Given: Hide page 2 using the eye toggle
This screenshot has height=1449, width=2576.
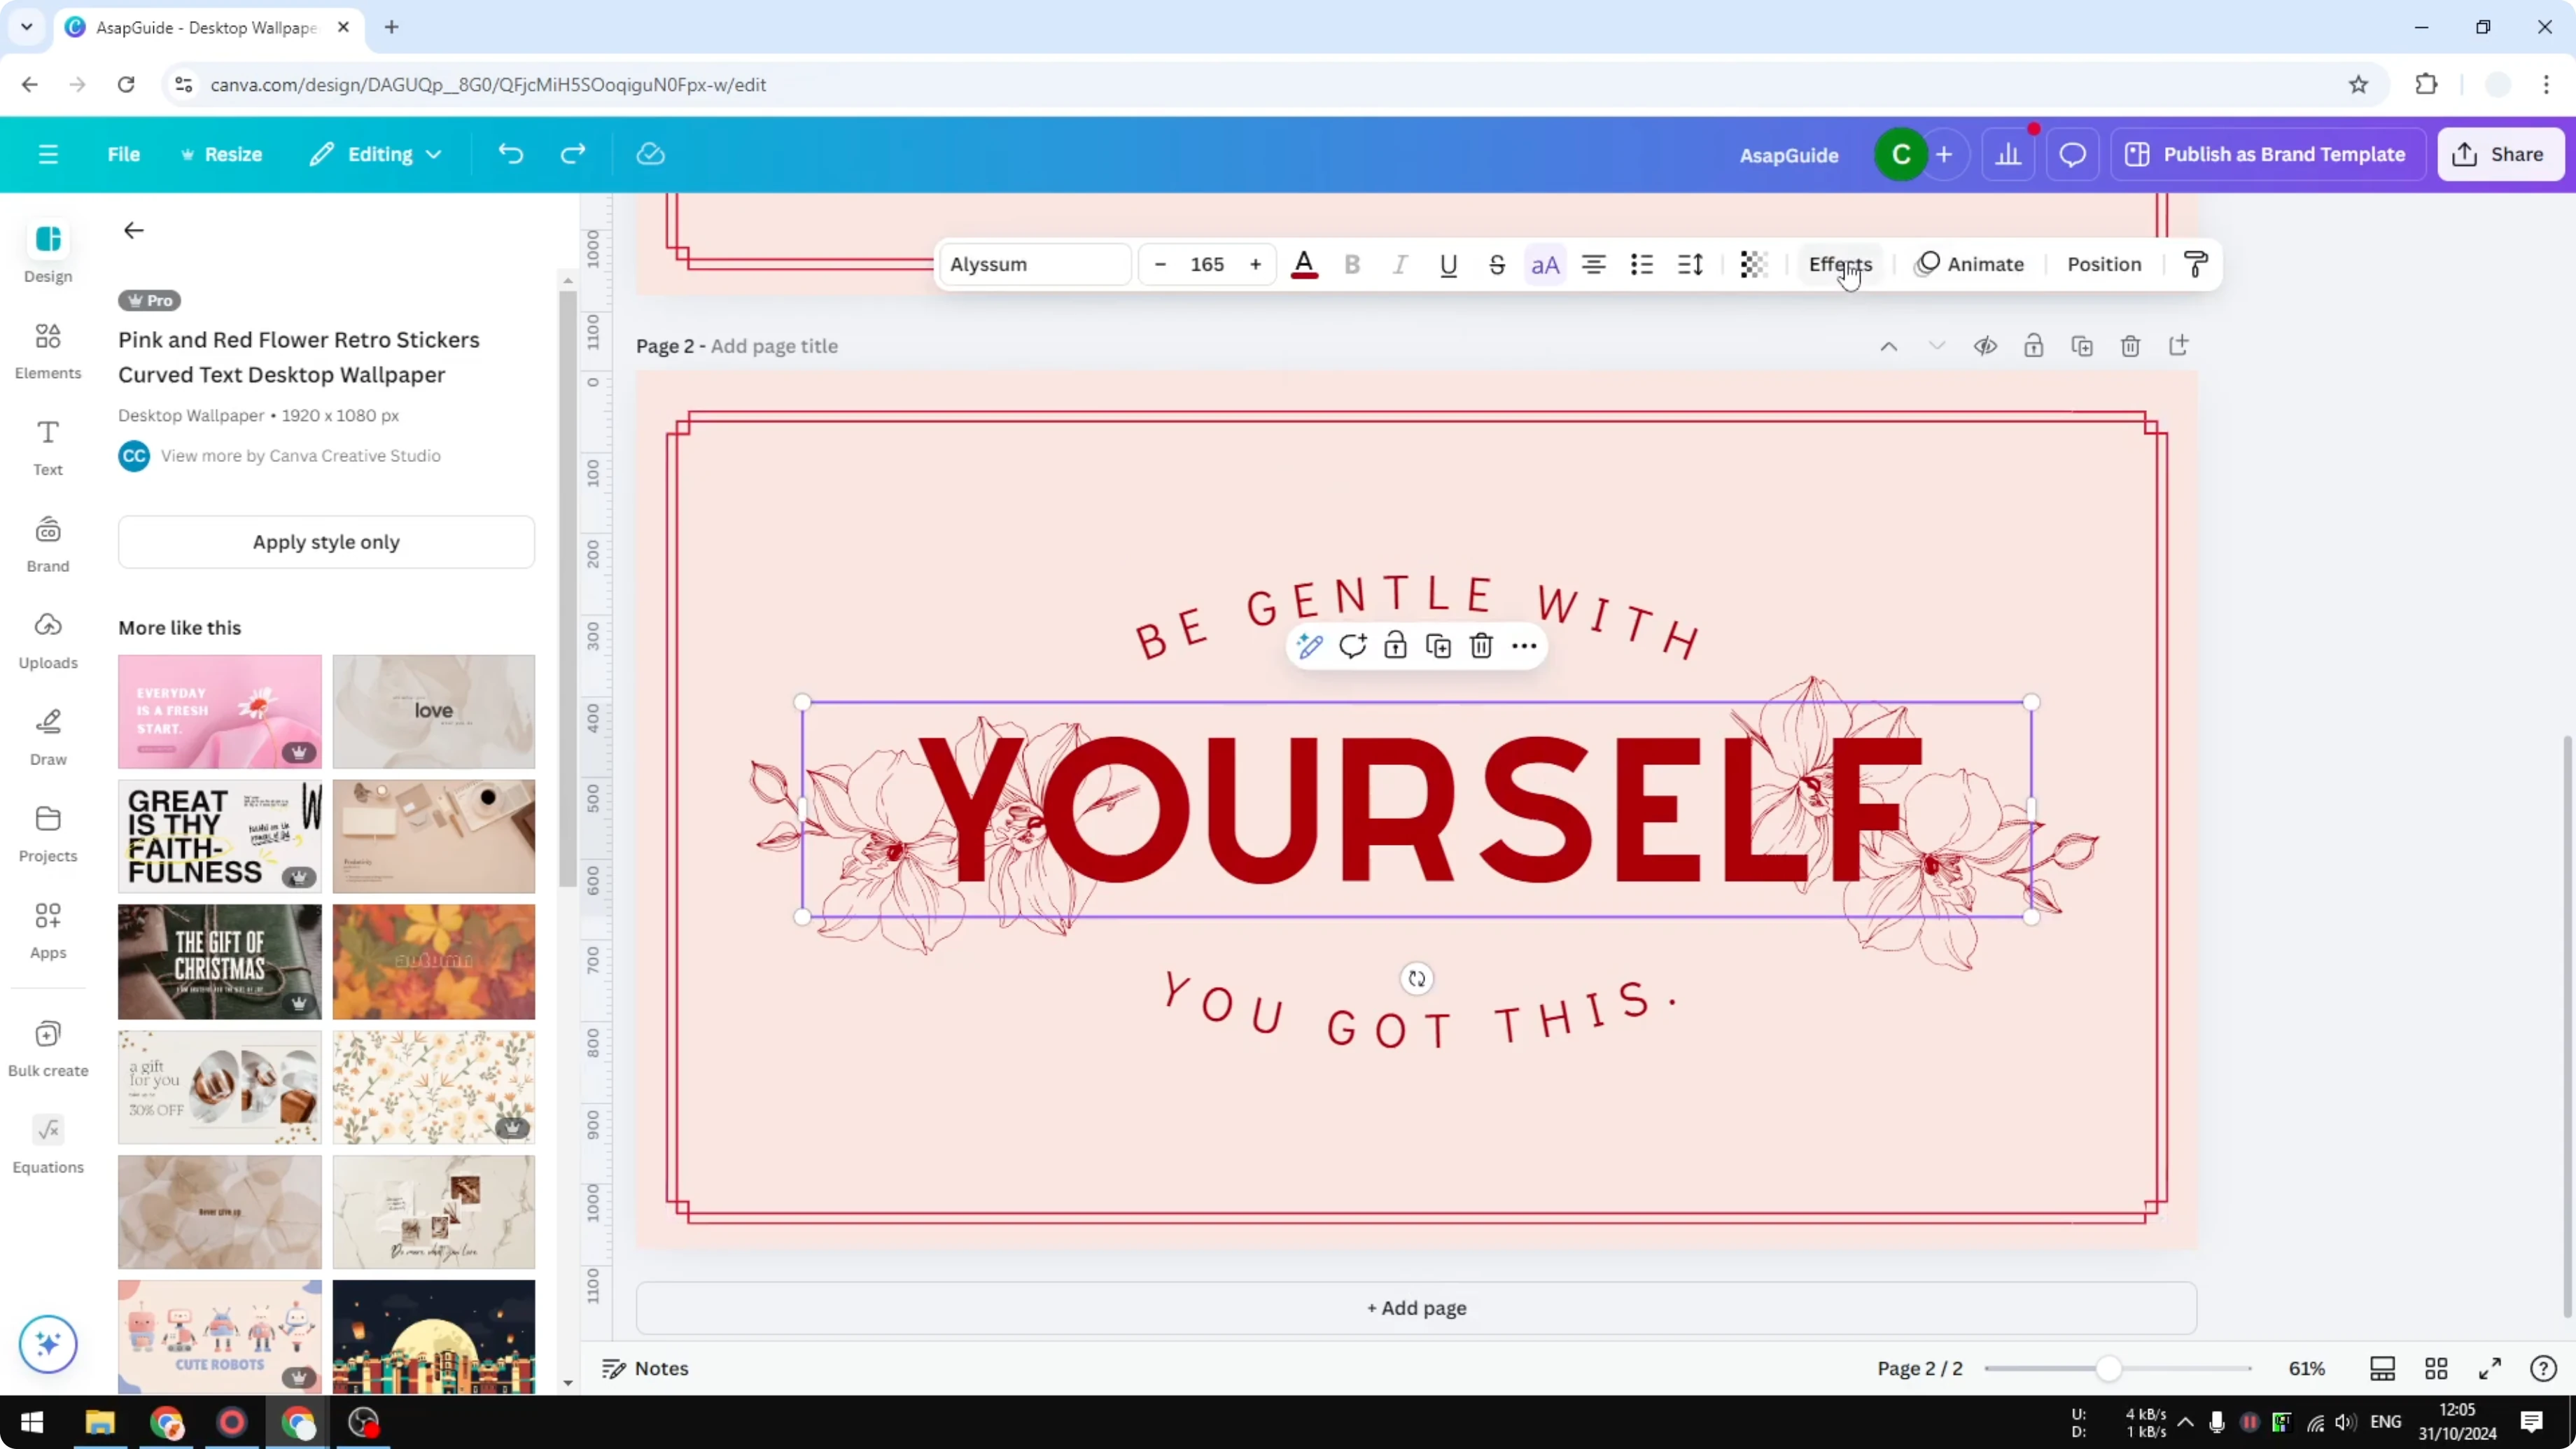Looking at the screenshot, I should (x=1986, y=345).
